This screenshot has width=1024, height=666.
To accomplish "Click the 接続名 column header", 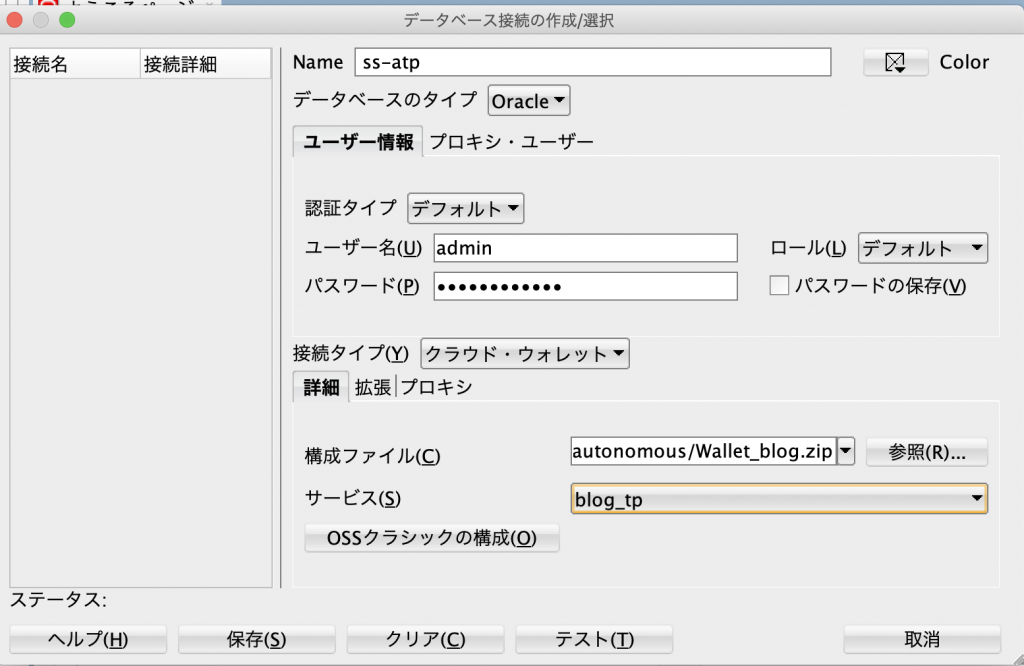I will click(74, 62).
